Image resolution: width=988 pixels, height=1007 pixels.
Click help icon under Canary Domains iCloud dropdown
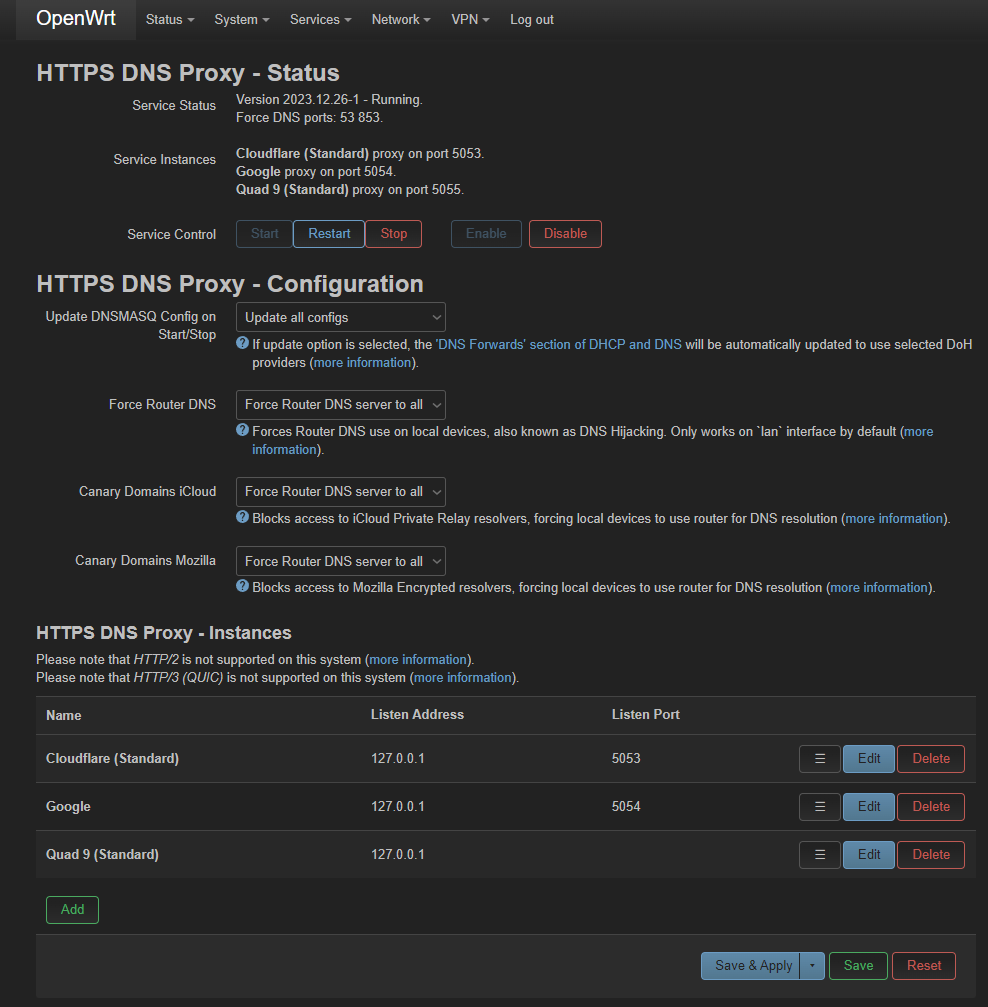point(242,516)
